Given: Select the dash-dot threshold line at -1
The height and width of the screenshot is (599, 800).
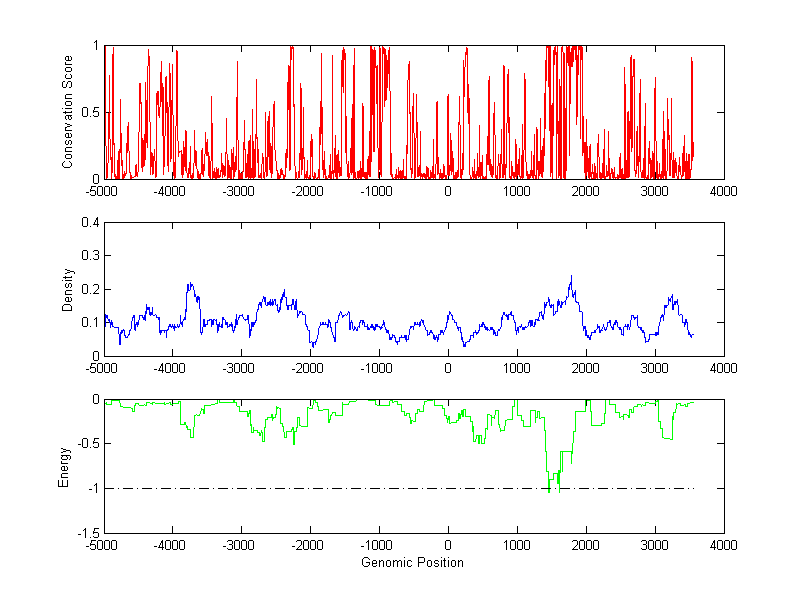Looking at the screenshot, I should [x=300, y=488].
